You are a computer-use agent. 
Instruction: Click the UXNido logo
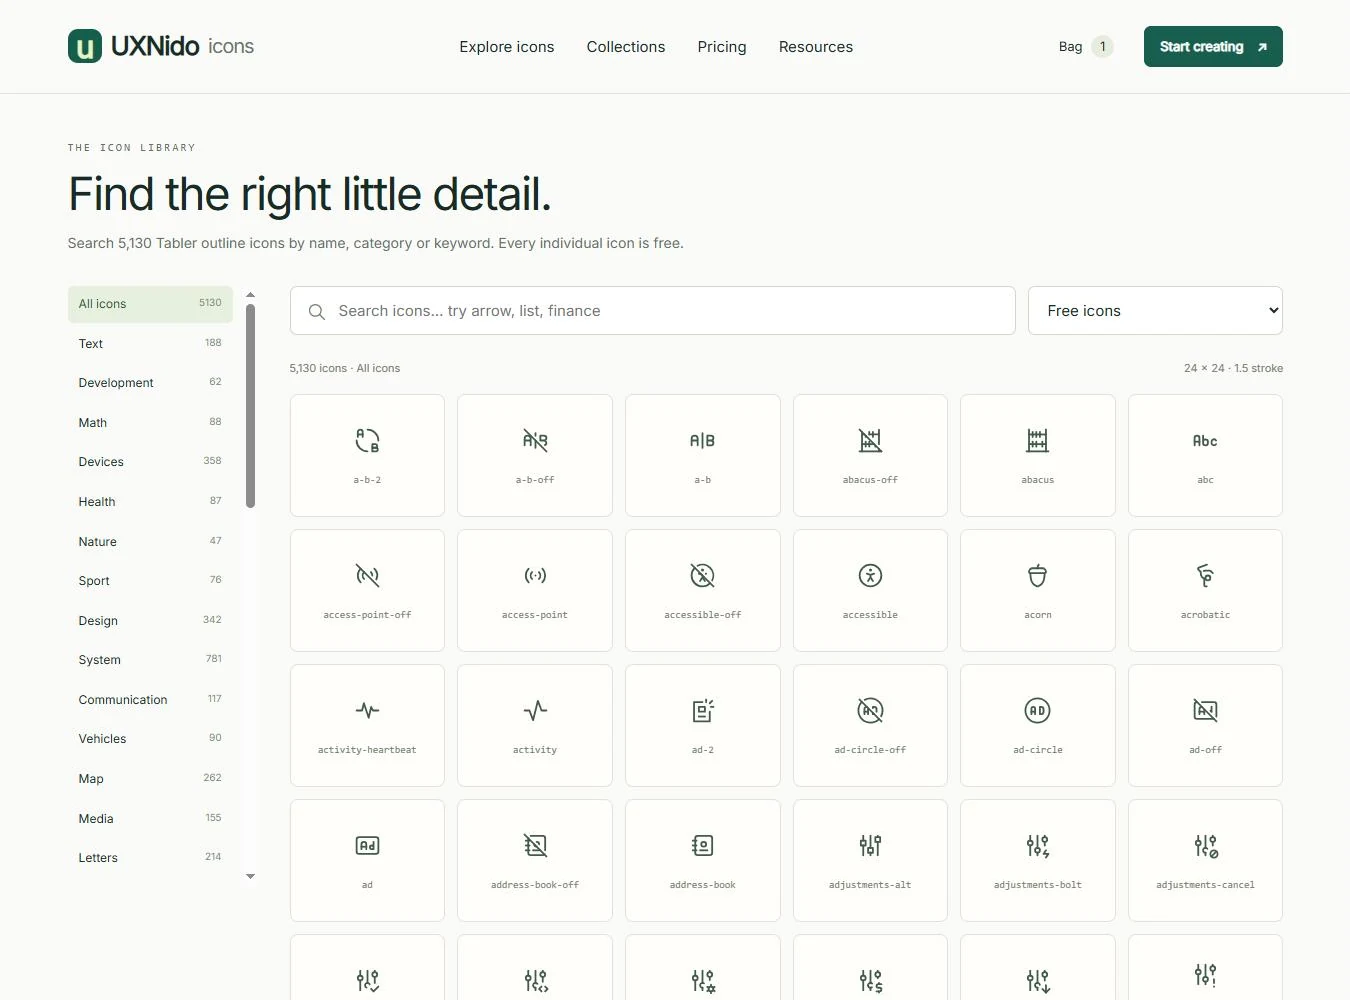click(161, 46)
